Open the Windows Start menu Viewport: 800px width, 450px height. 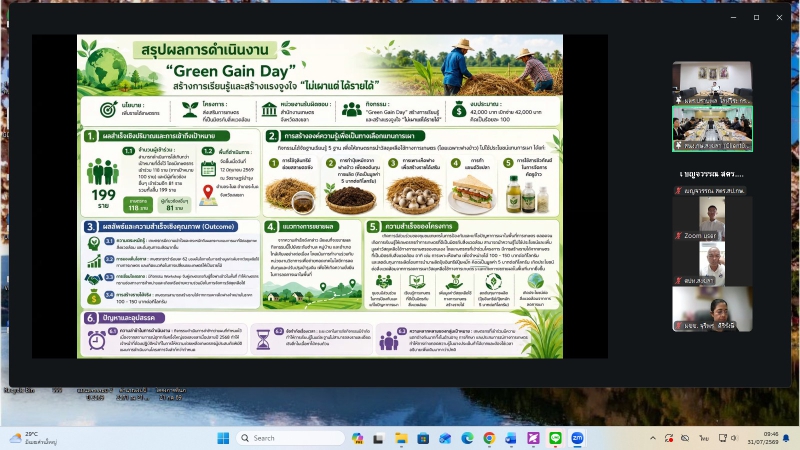[223, 438]
